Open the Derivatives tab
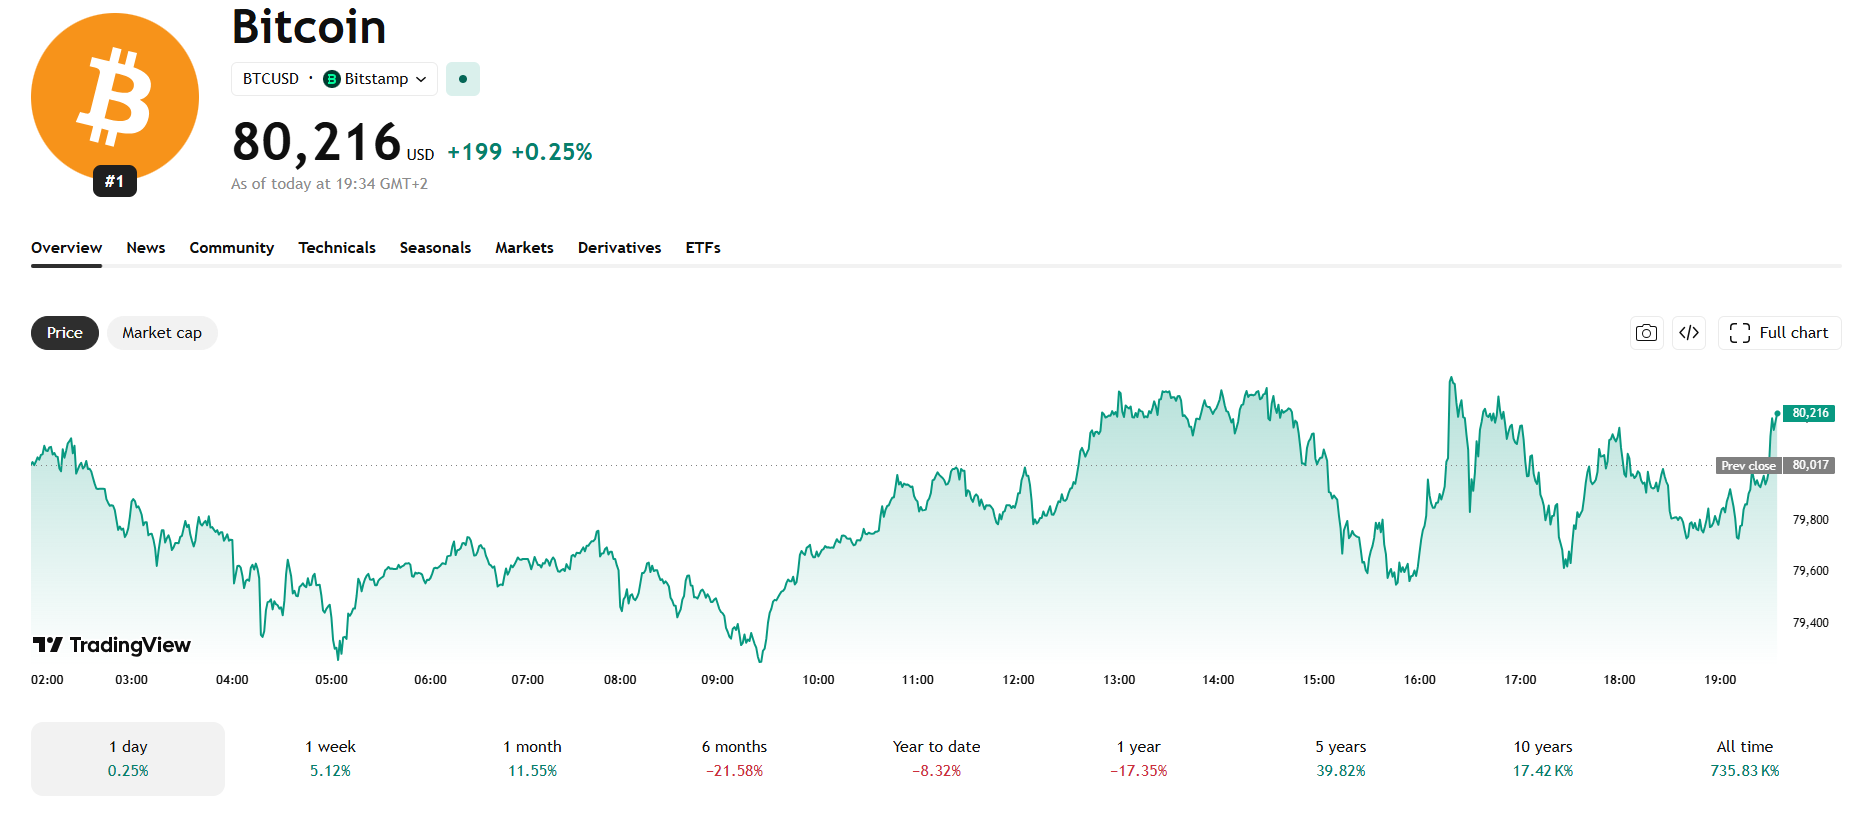The width and height of the screenshot is (1866, 820). pyautogui.click(x=619, y=248)
